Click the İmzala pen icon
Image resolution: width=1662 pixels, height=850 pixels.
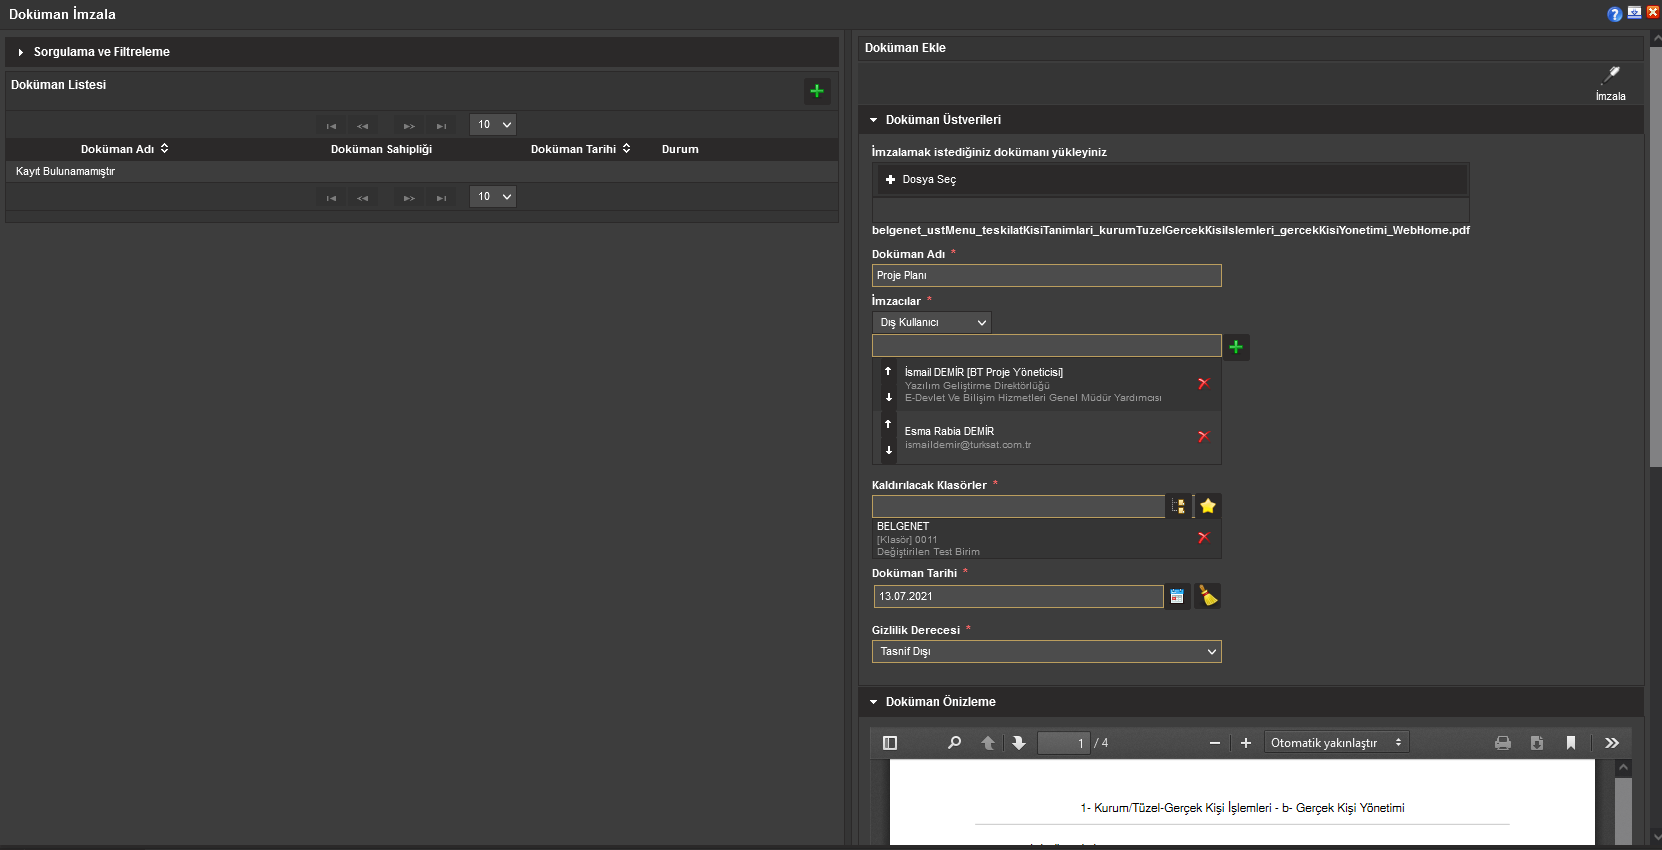point(1610,76)
